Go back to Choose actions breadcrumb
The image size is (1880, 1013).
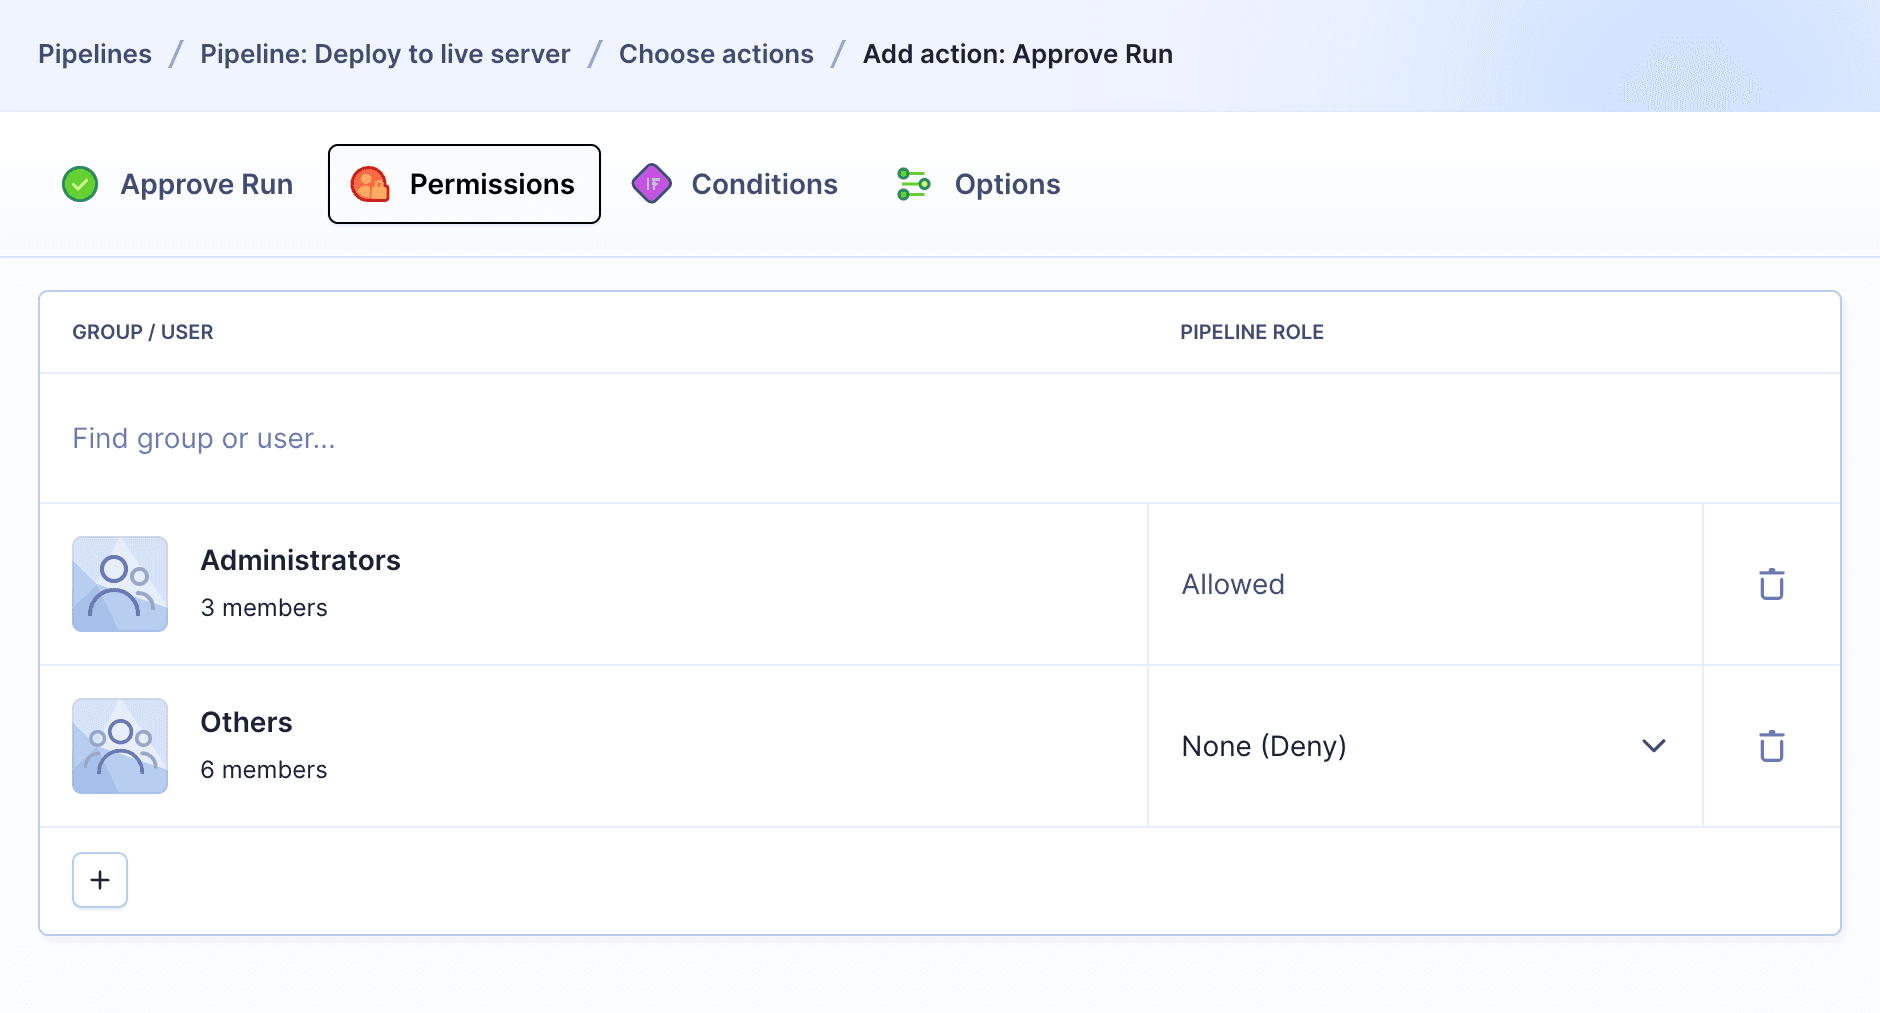coord(716,54)
